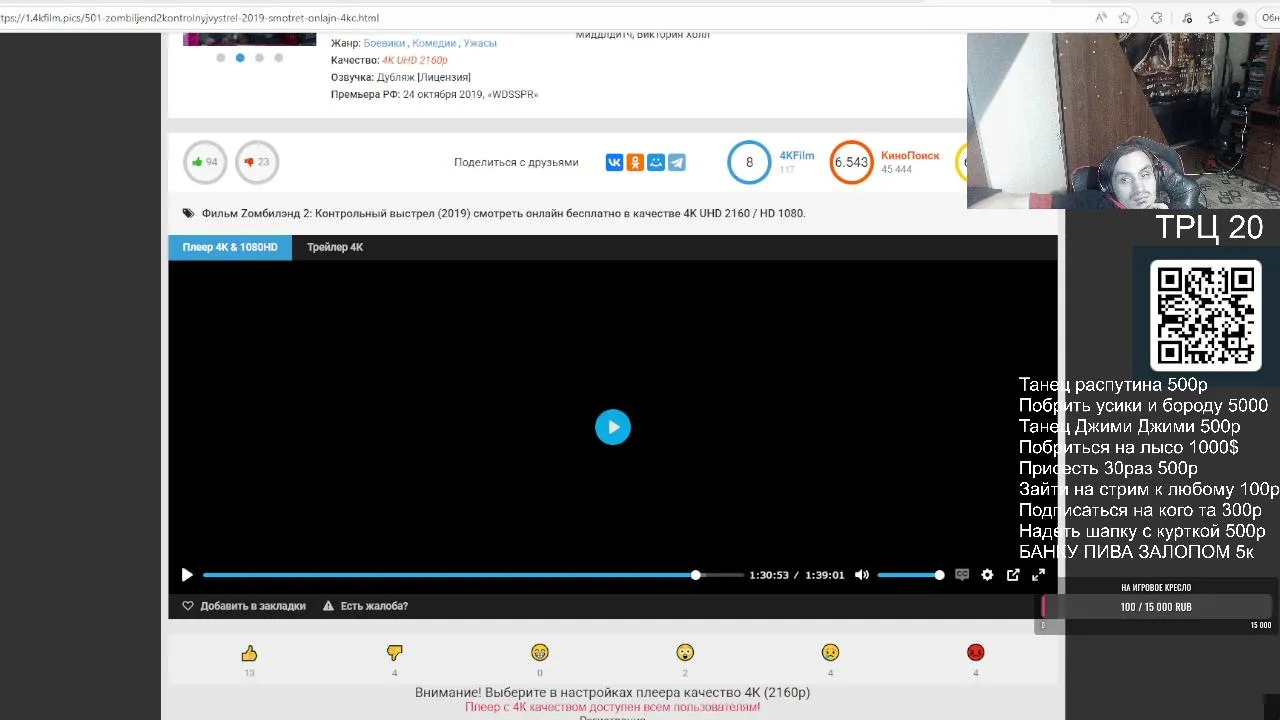Click the tag icon before the film title
The width and height of the screenshot is (1280, 720).
click(188, 213)
